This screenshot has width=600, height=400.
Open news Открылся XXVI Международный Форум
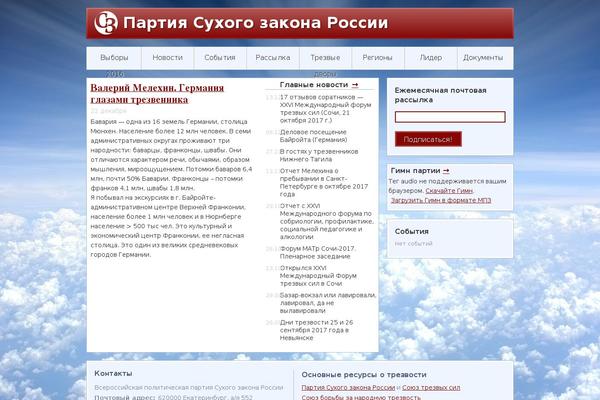click(x=318, y=276)
